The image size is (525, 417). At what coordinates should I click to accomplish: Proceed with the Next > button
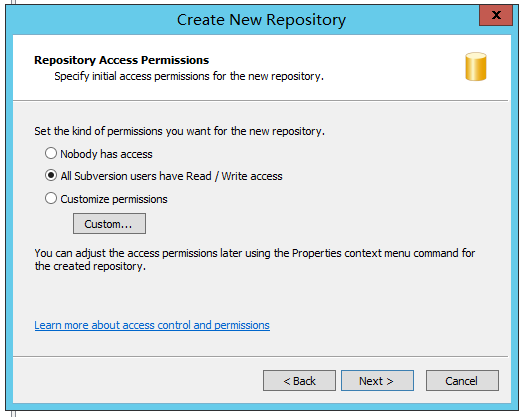pyautogui.click(x=377, y=380)
